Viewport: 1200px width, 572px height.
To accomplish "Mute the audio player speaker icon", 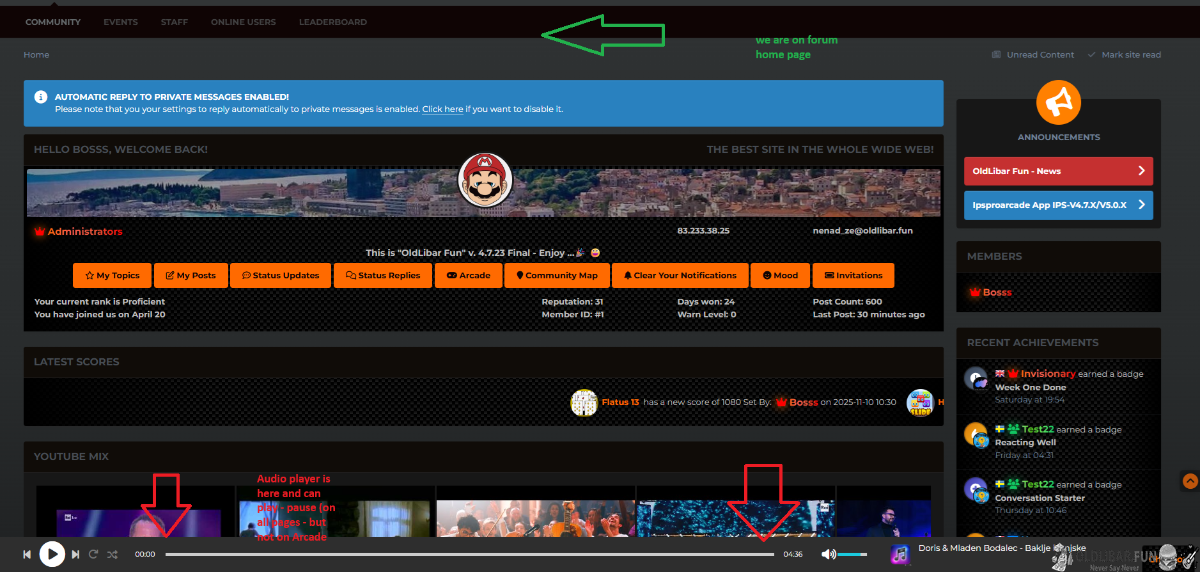I will click(x=827, y=554).
